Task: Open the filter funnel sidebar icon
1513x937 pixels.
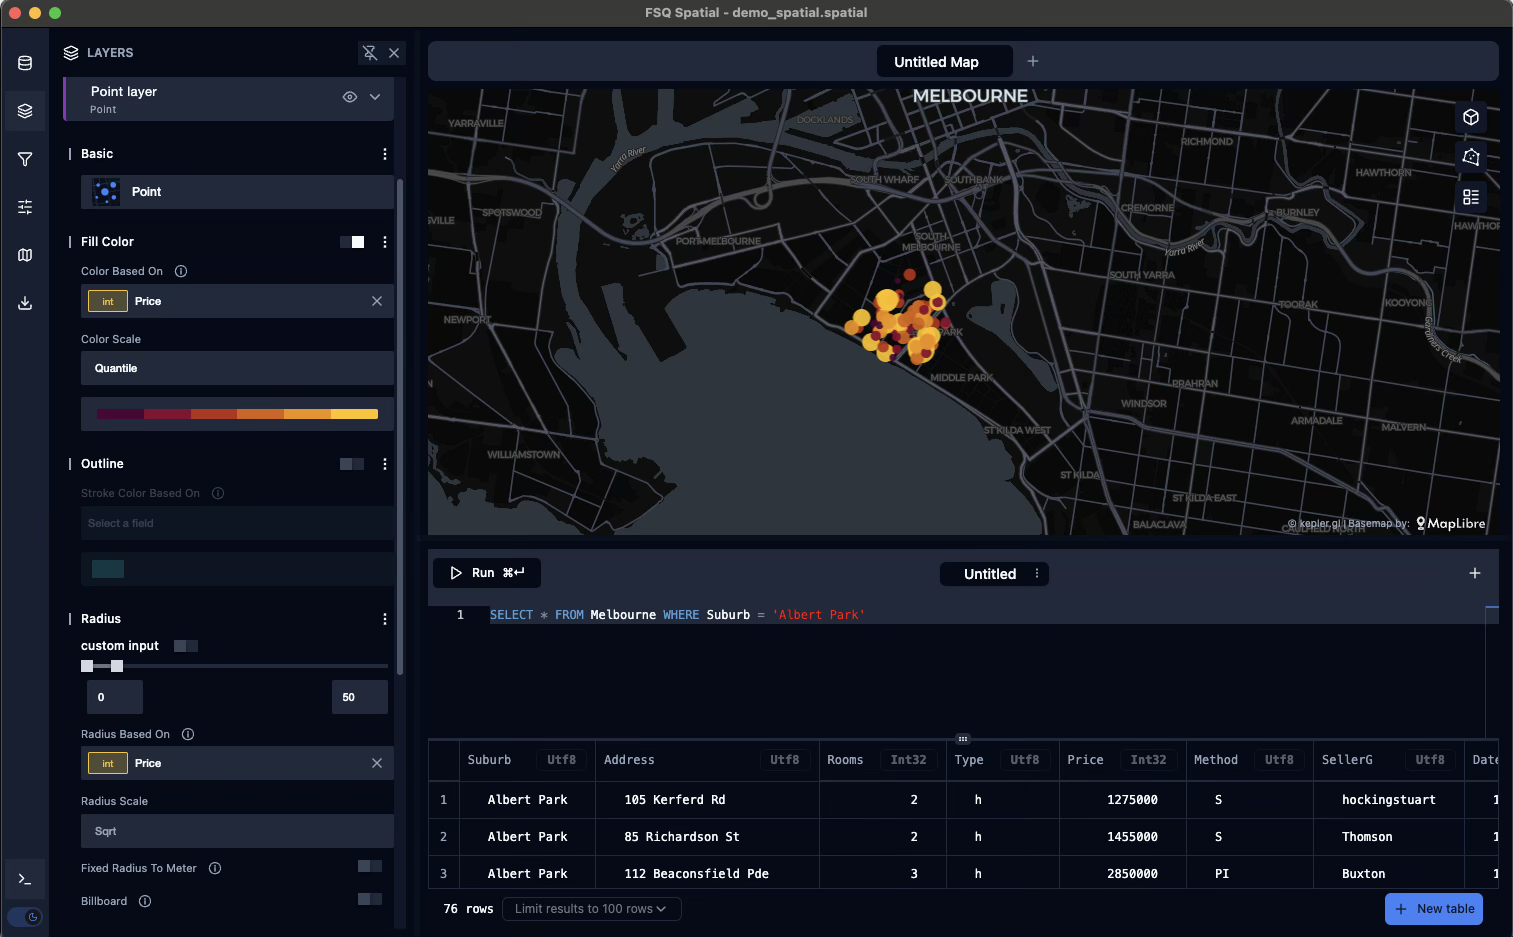Action: click(25, 159)
